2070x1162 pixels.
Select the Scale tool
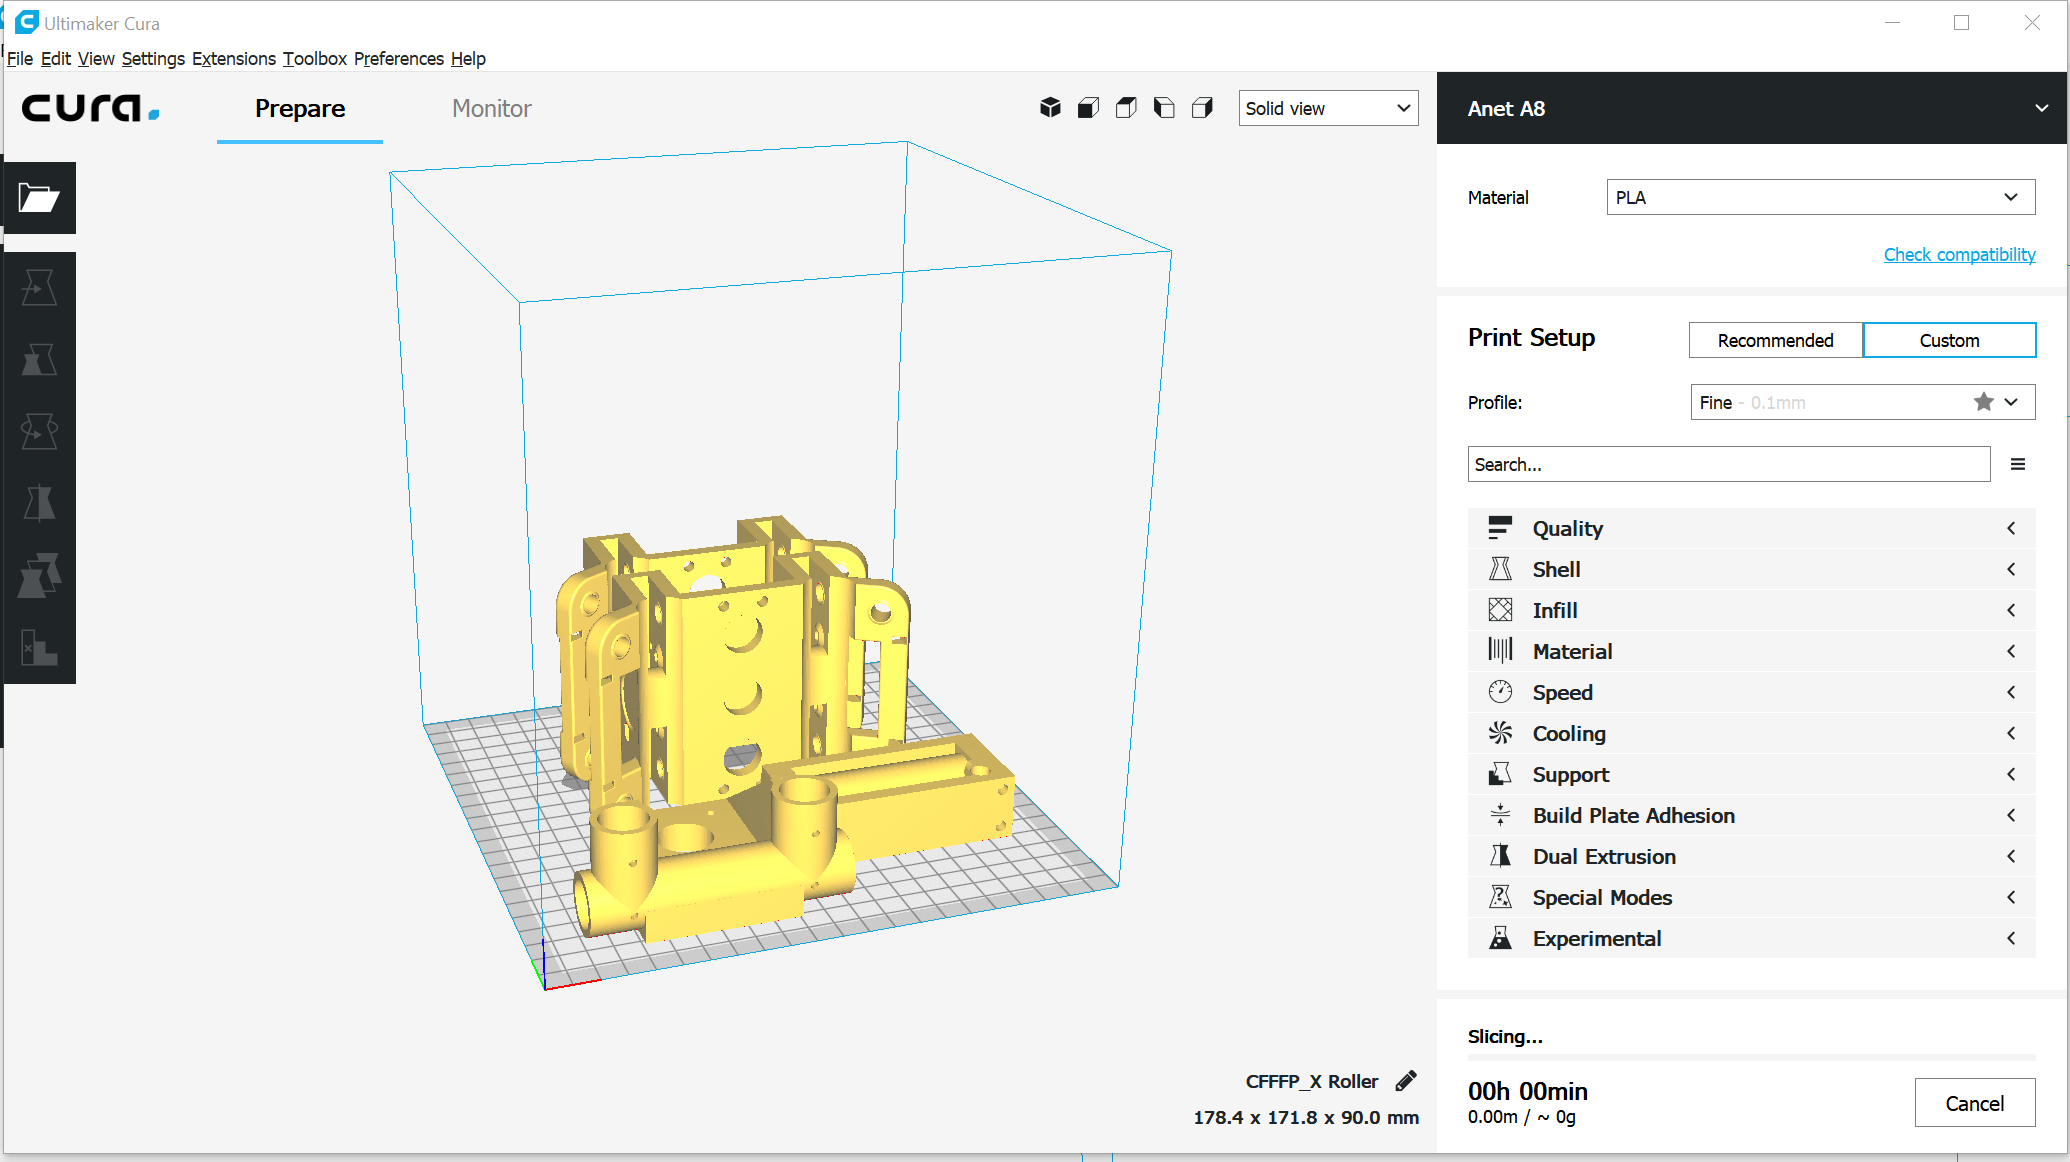pos(38,359)
